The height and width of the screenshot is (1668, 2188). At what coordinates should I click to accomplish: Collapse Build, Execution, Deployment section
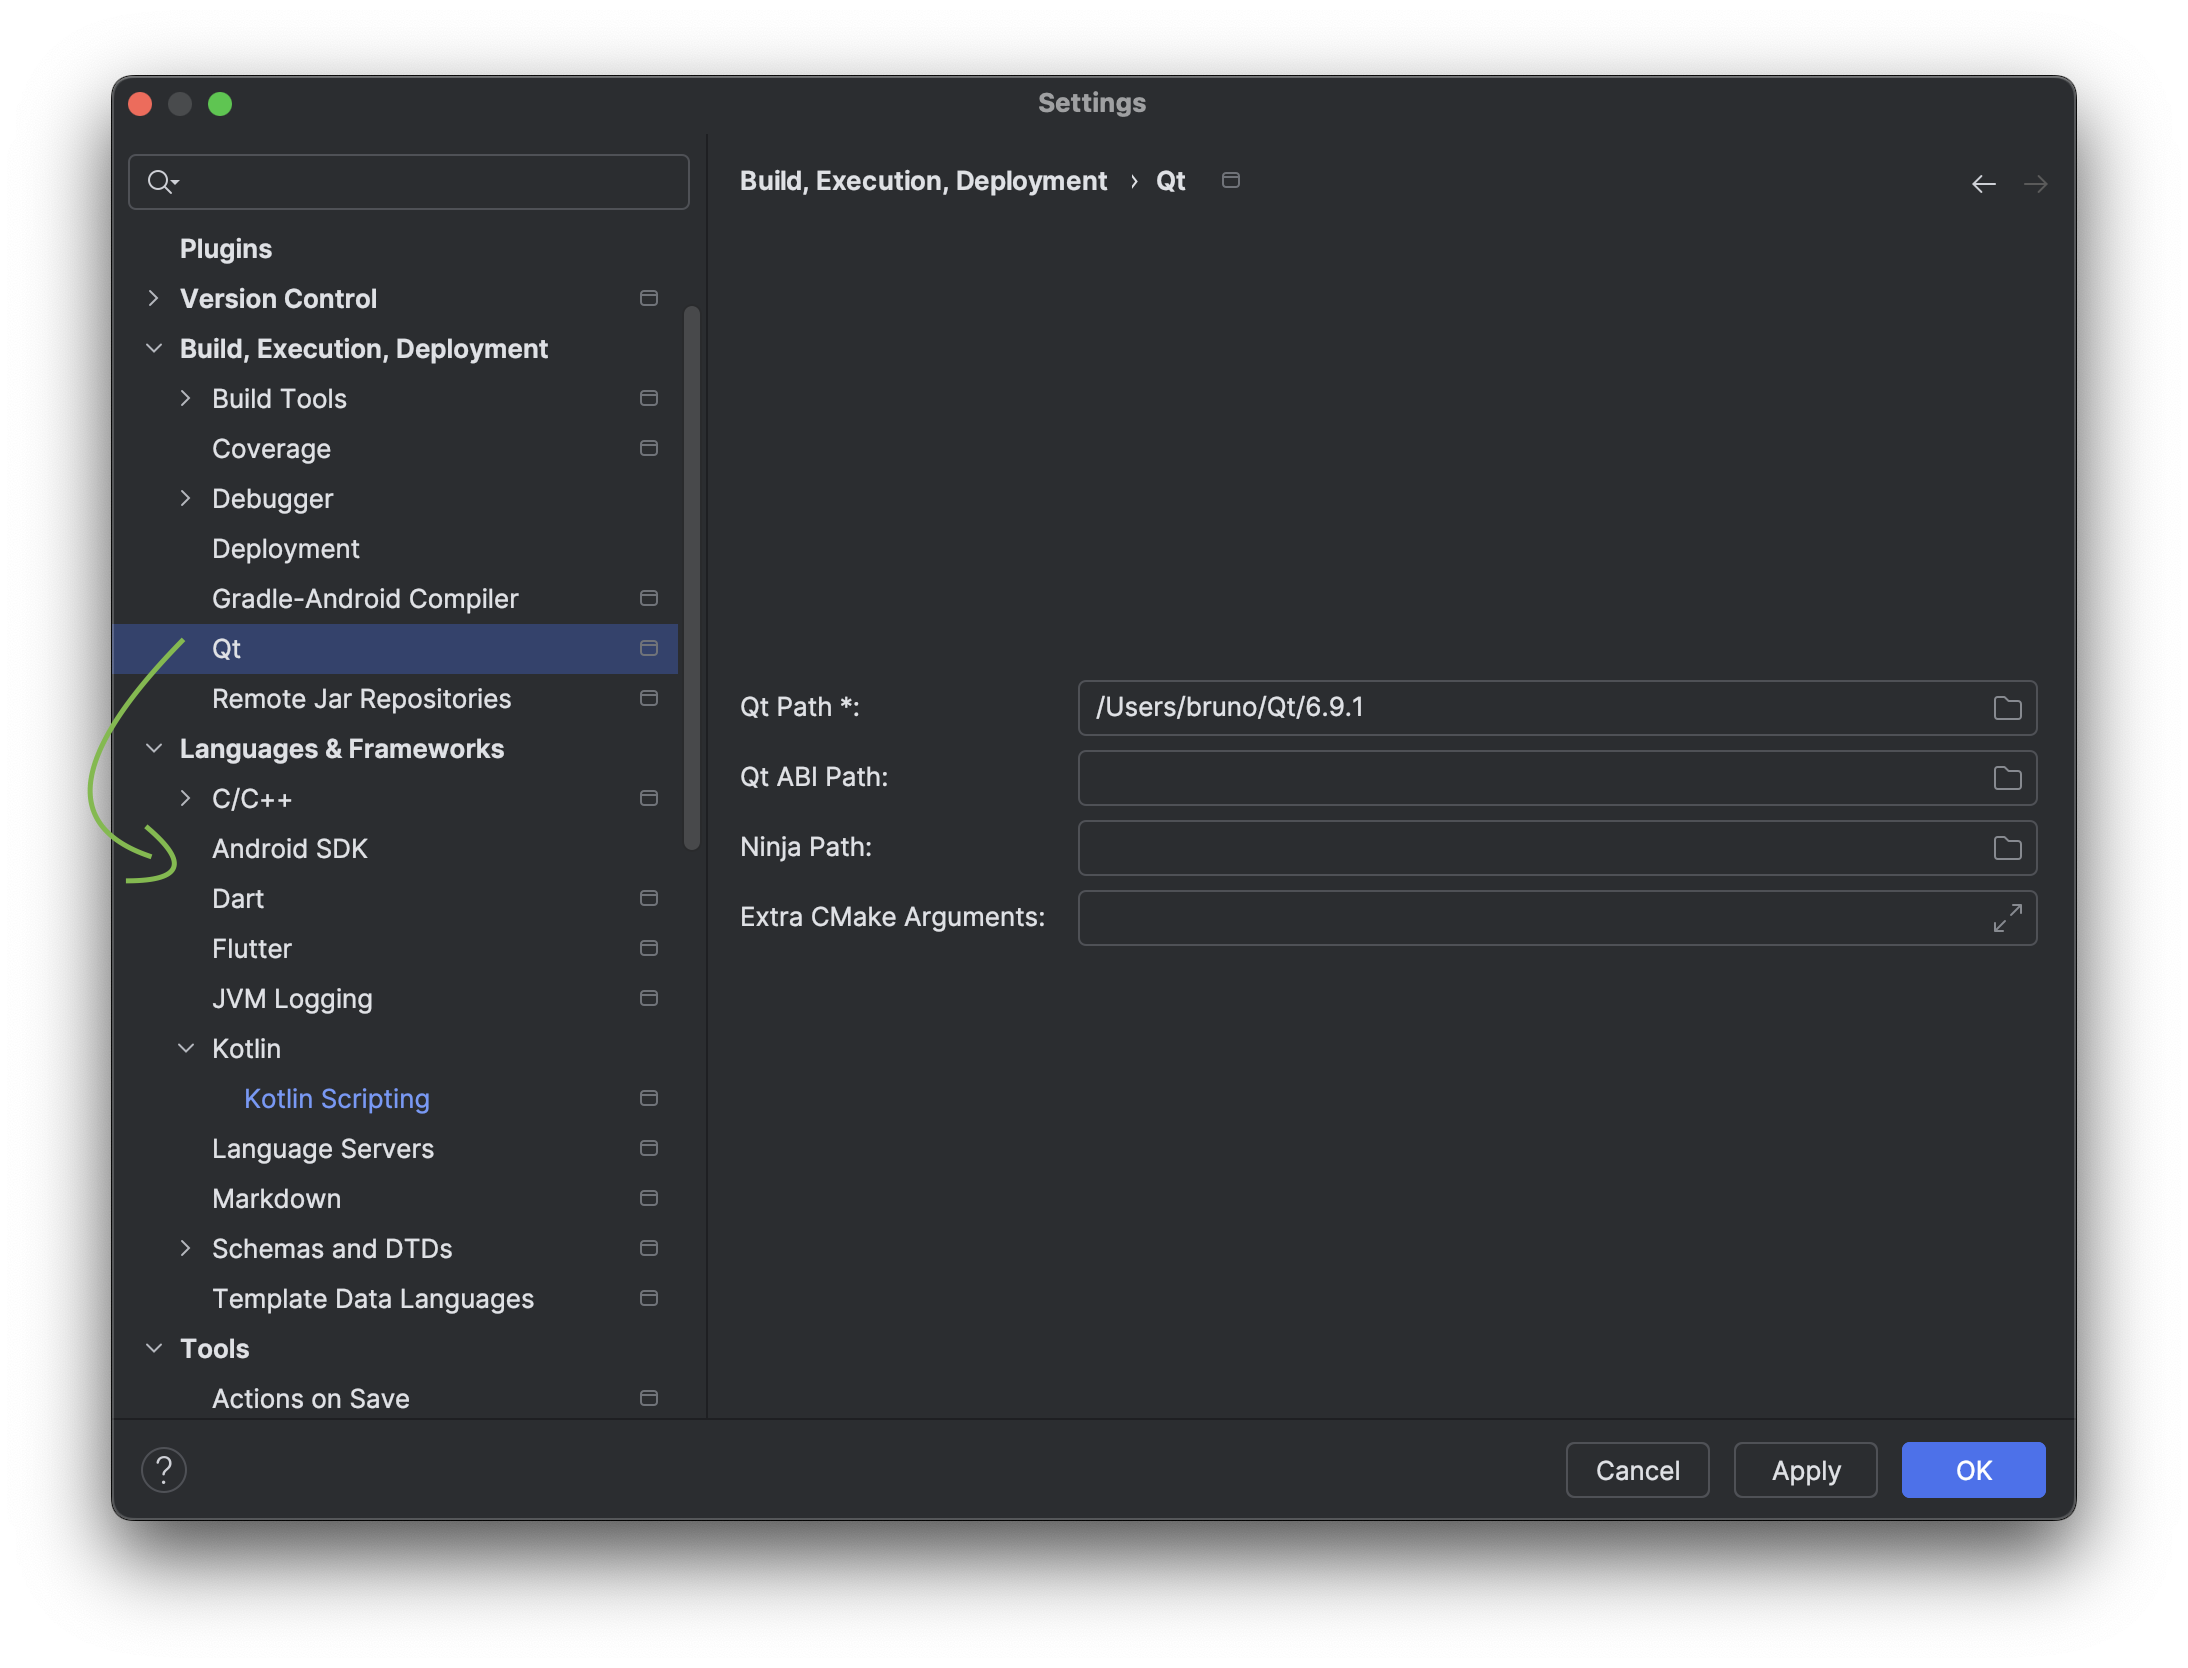(153, 348)
